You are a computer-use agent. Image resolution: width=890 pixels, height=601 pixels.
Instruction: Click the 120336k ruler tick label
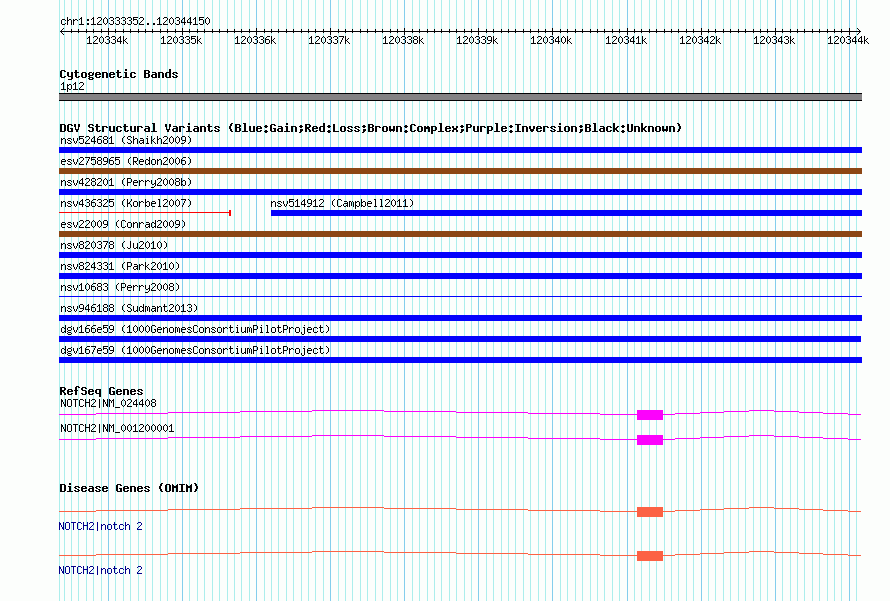tap(255, 40)
